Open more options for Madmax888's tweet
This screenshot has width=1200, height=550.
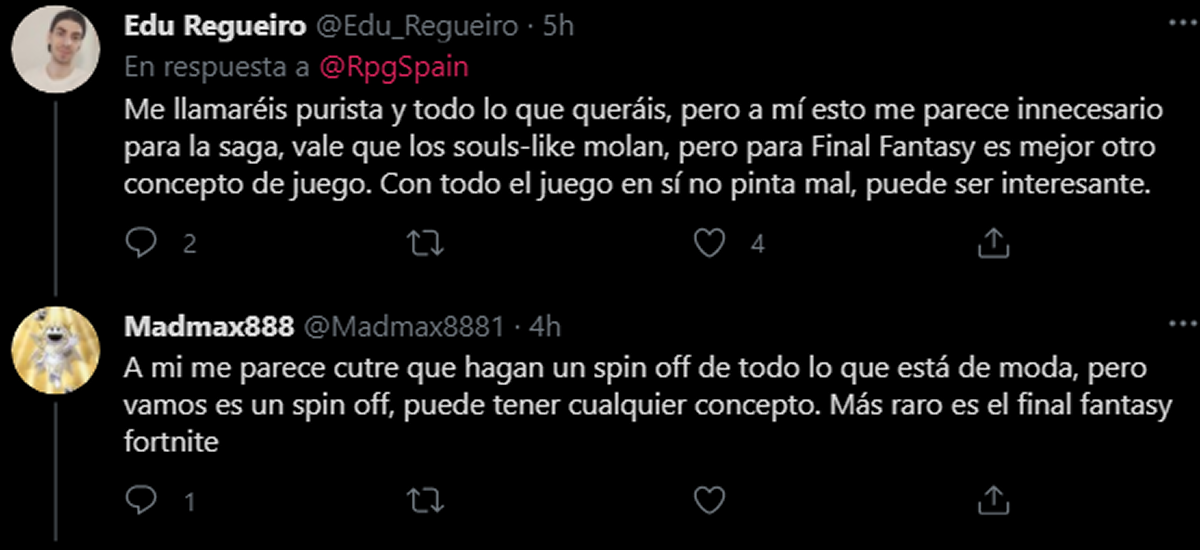[x=1182, y=325]
